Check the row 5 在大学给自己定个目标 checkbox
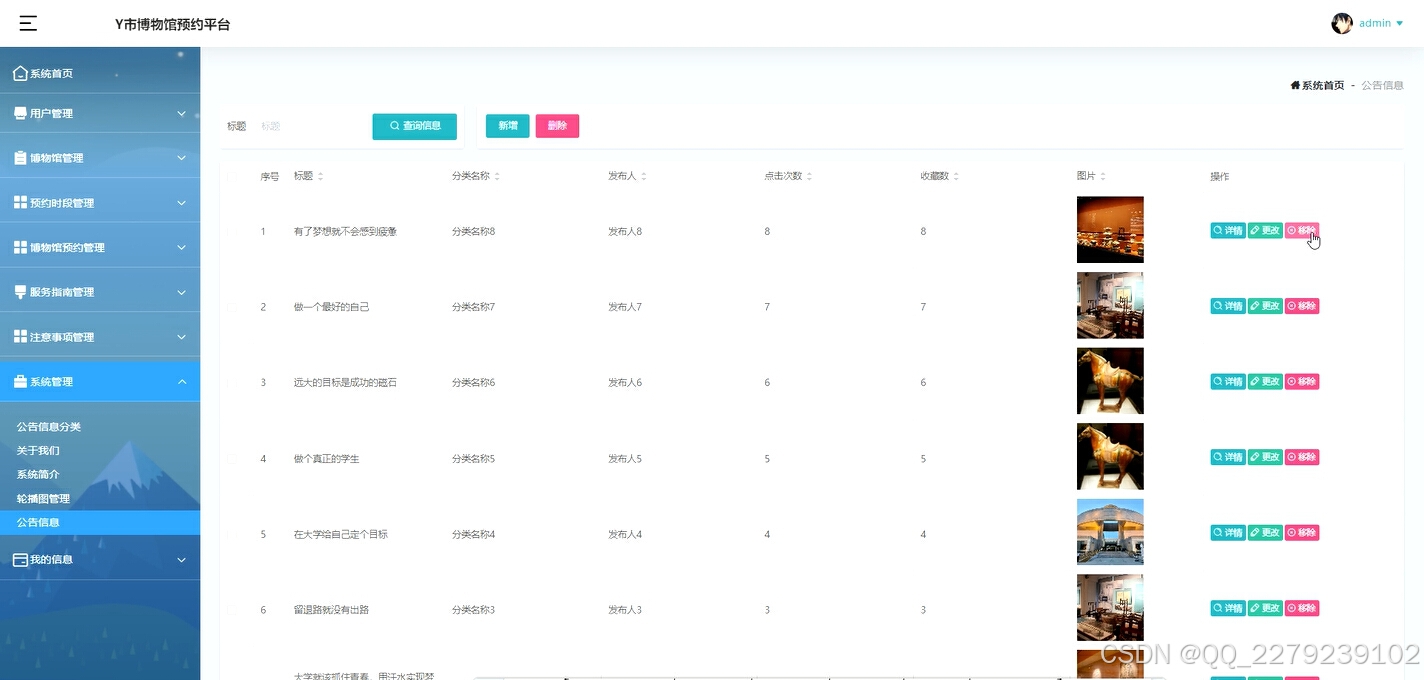This screenshot has width=1424, height=680. click(232, 534)
